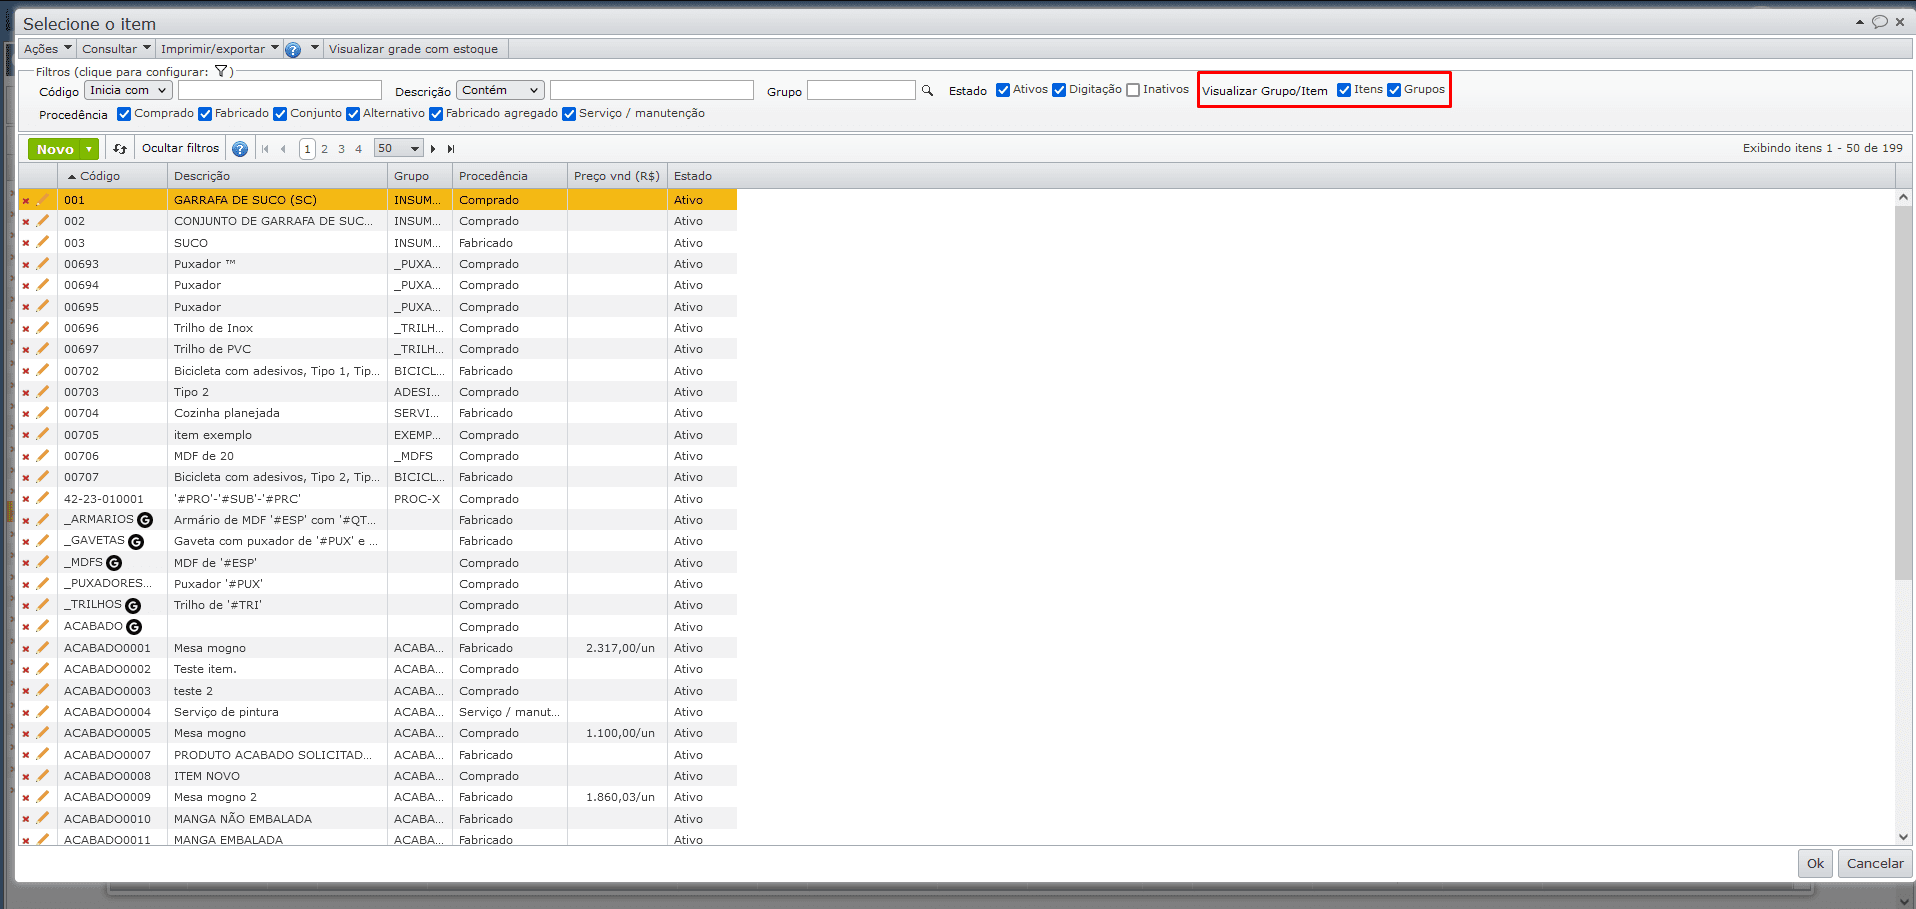
Task: Delete ACABADO0004 Serviço de pintura red X
Action: pos(26,713)
